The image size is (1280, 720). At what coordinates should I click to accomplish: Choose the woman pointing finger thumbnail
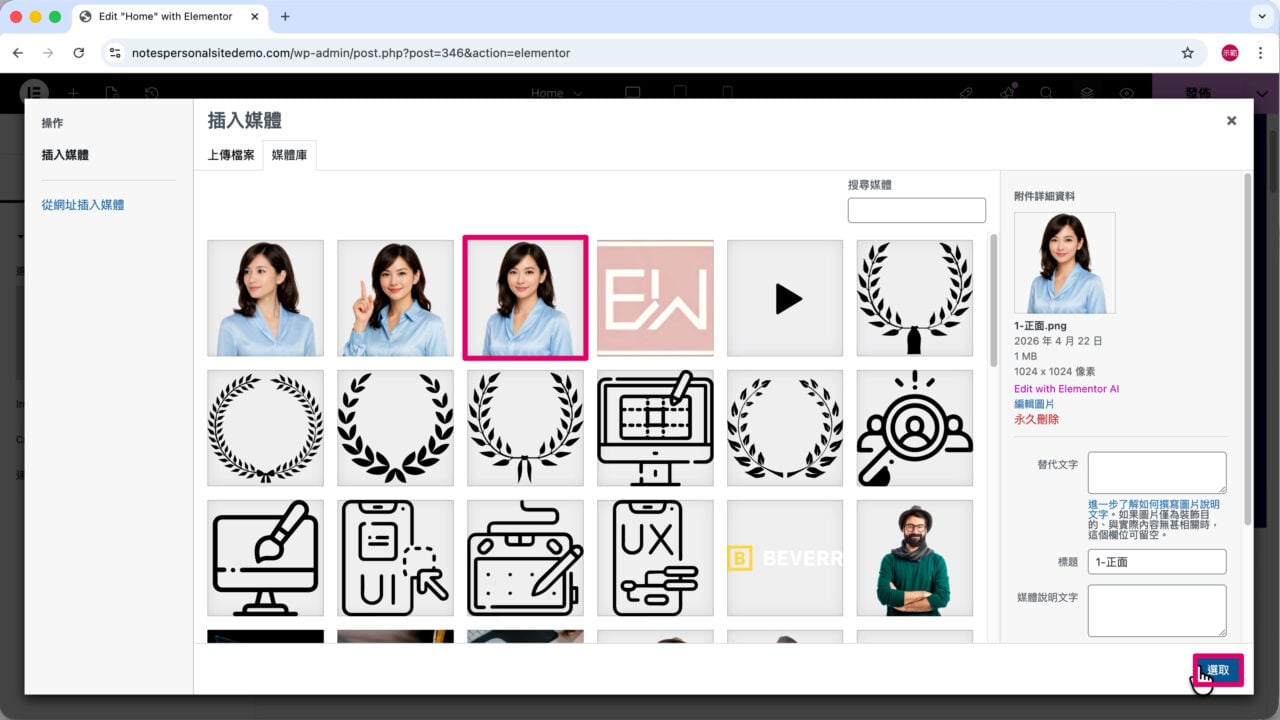point(395,298)
